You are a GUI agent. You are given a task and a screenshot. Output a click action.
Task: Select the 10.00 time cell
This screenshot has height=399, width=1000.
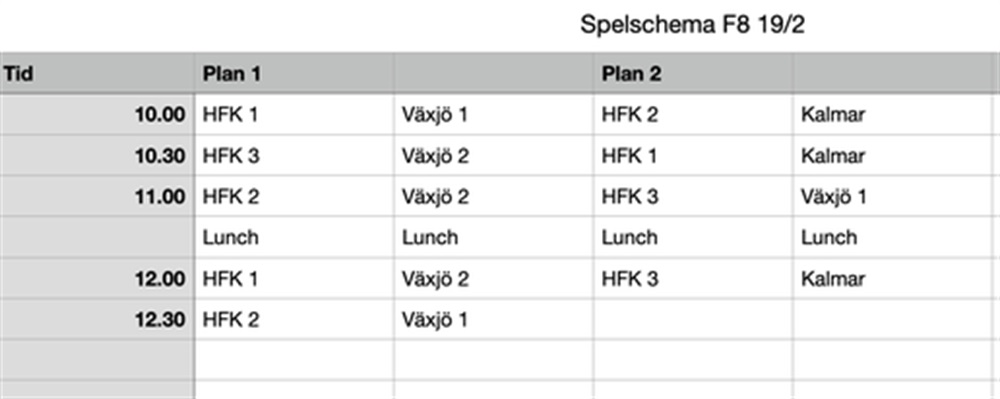(x=97, y=115)
